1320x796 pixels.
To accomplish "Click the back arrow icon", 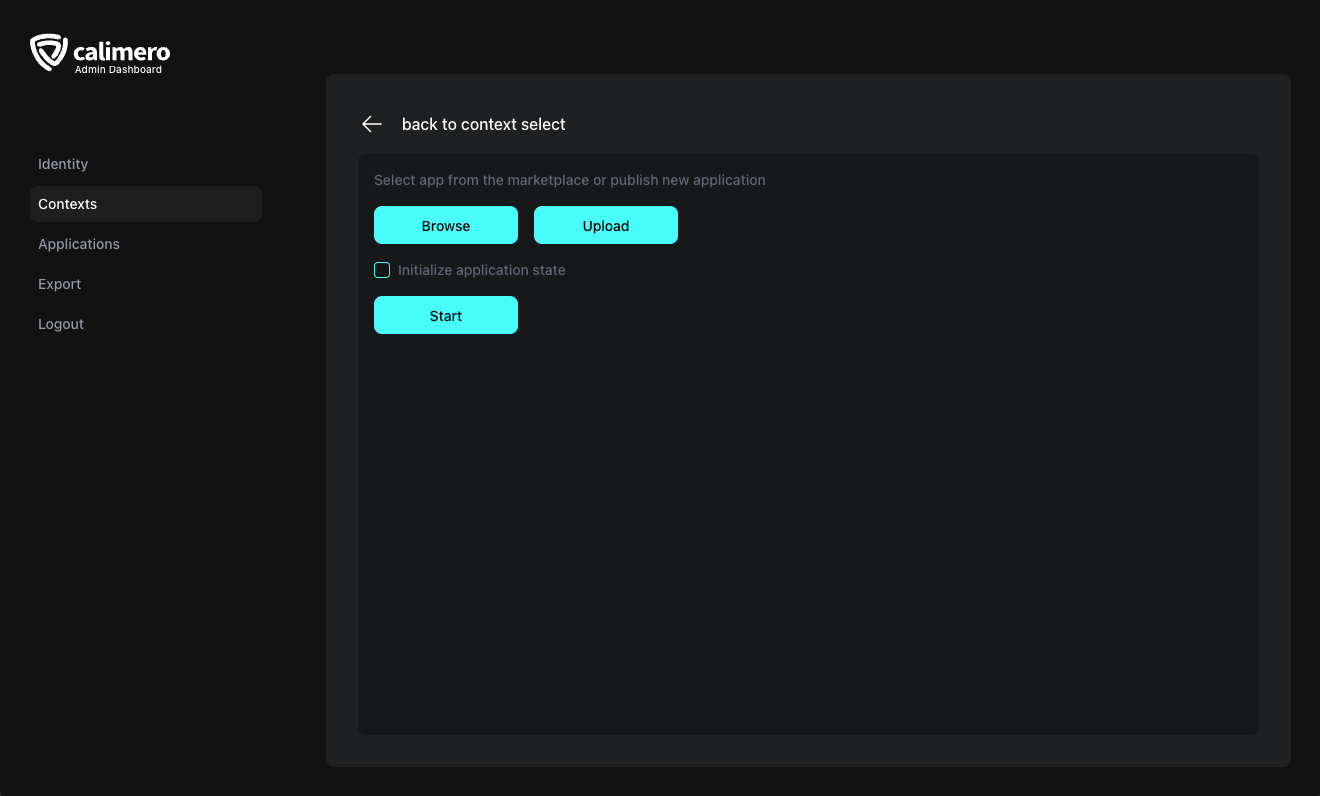I will (x=372, y=124).
